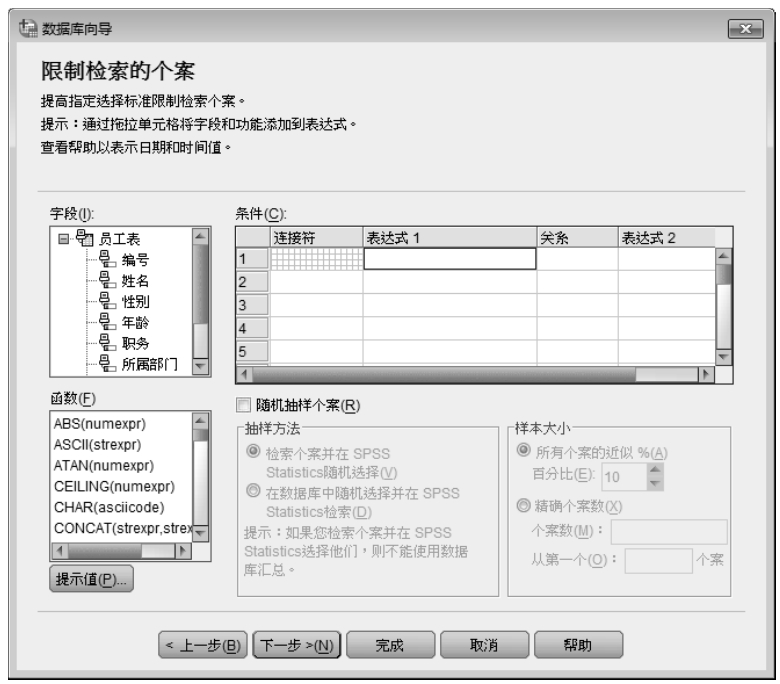Click the 性别 field icon
The height and width of the screenshot is (684, 780).
107,301
